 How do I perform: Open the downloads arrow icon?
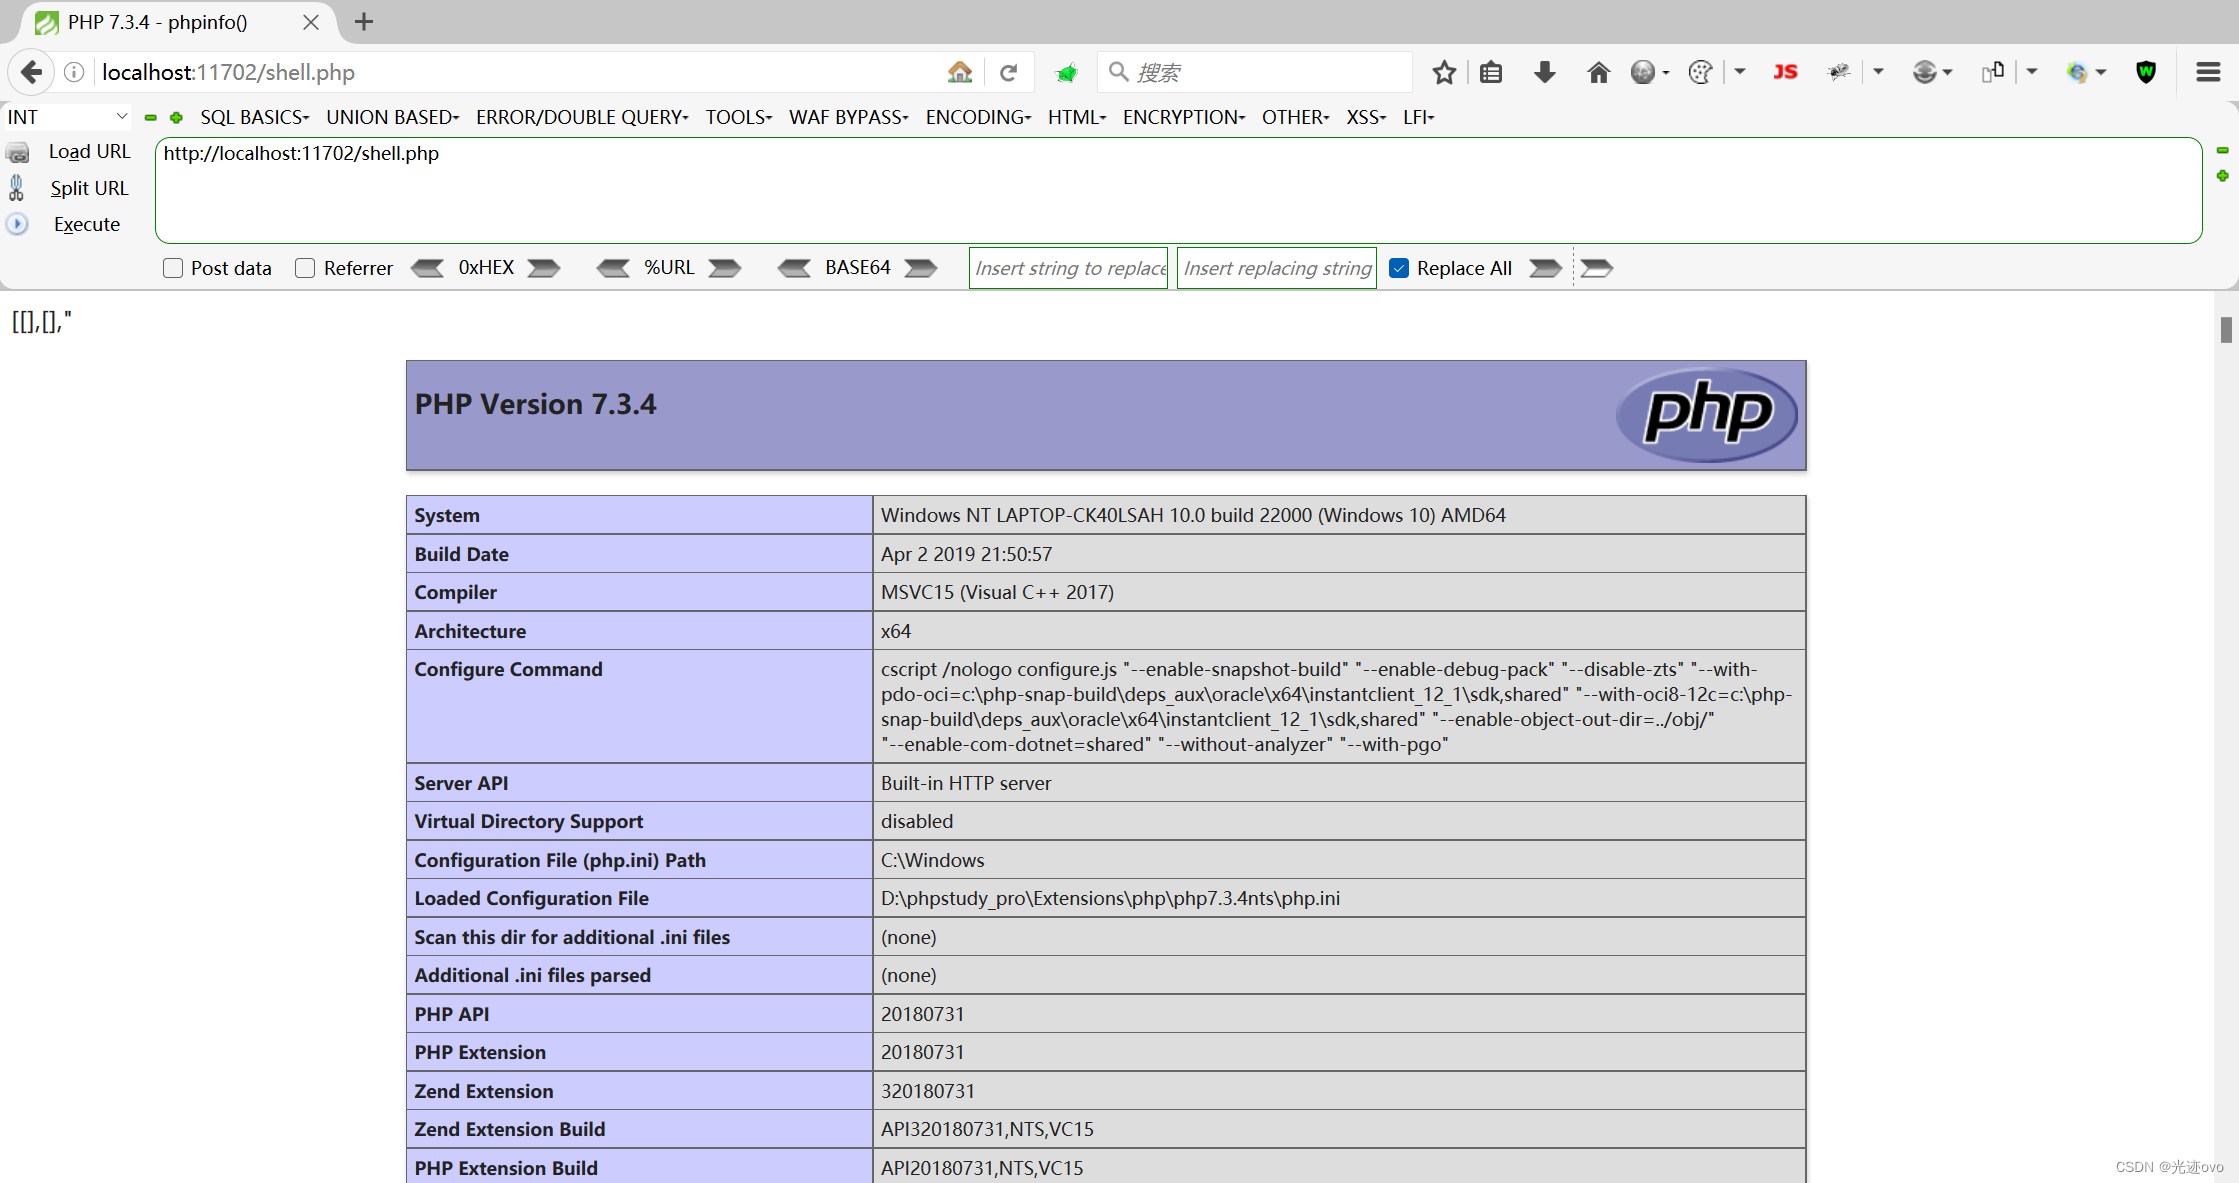[x=1545, y=72]
